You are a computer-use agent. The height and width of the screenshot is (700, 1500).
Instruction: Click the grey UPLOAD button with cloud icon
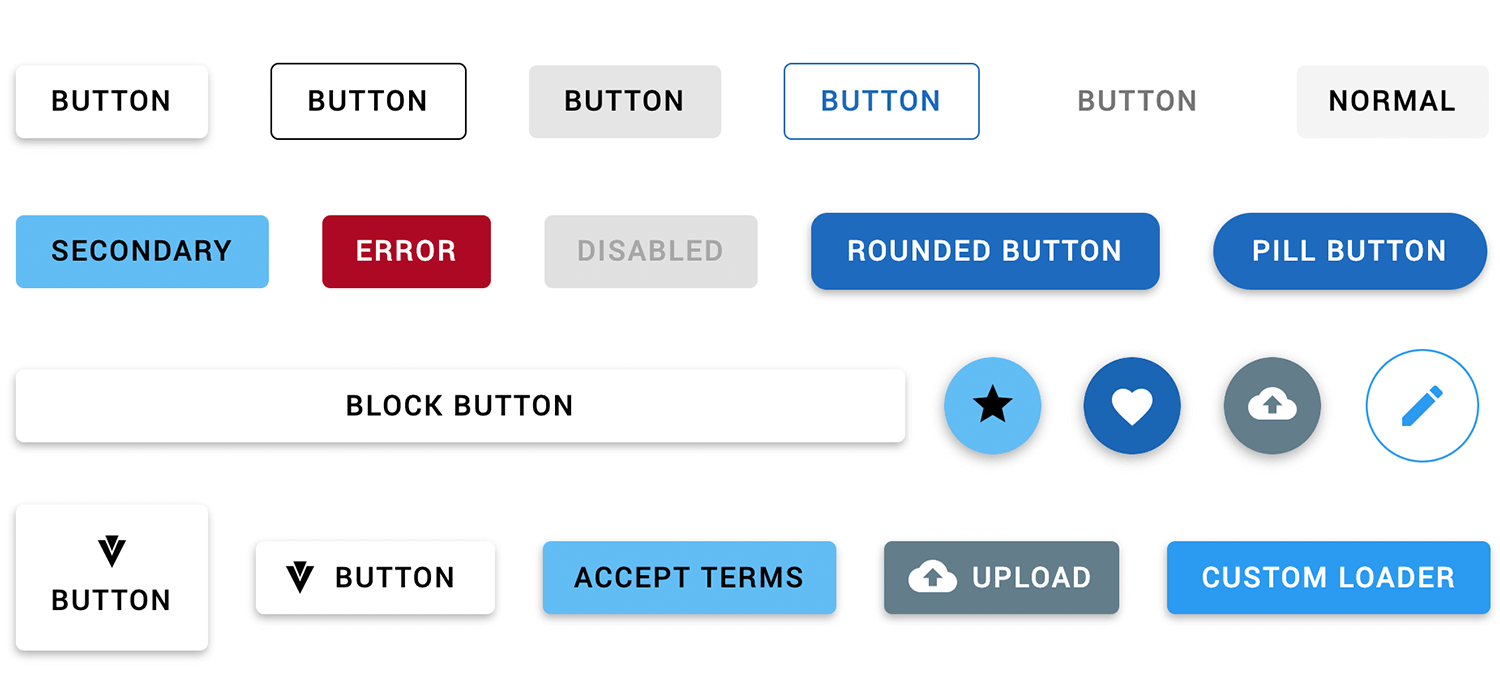[1001, 577]
